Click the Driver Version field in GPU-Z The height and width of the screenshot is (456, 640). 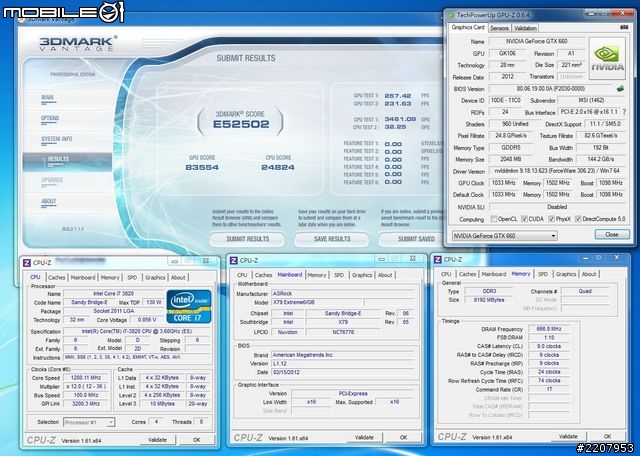(x=557, y=171)
